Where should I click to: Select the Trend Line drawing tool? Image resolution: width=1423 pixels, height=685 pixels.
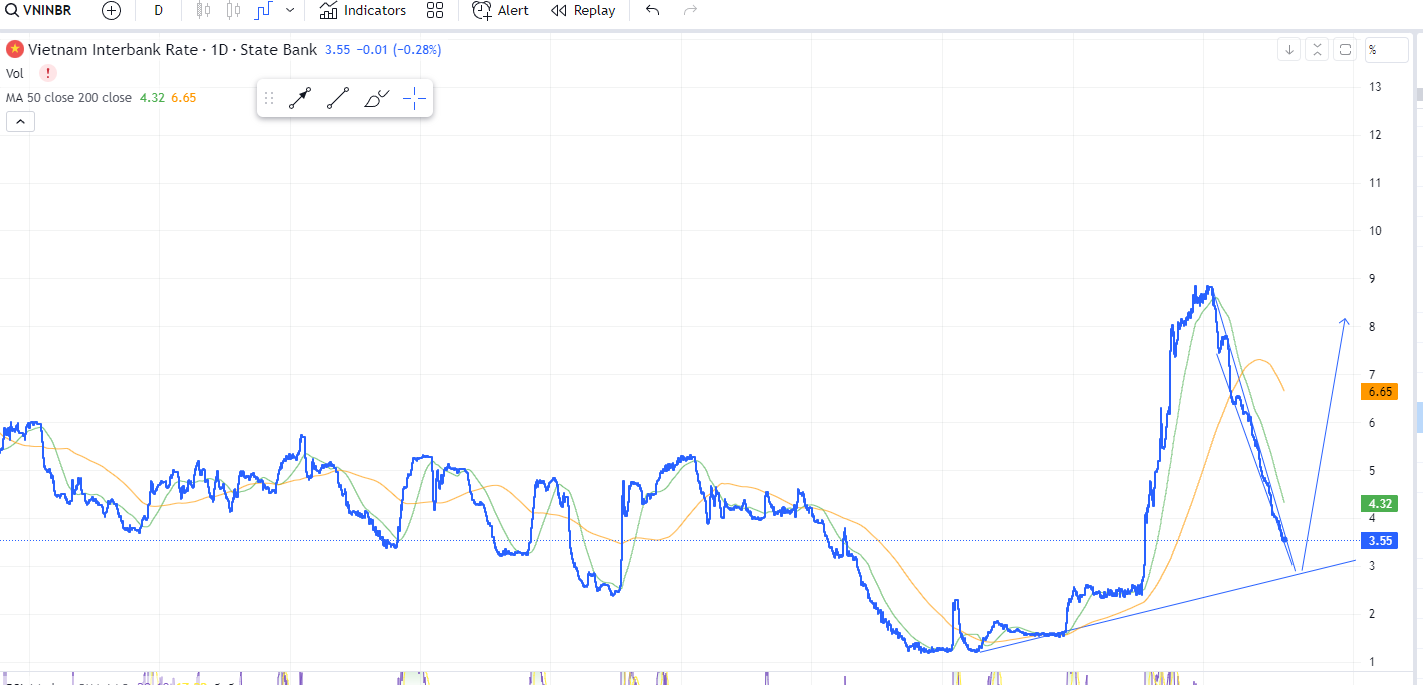tap(338, 98)
